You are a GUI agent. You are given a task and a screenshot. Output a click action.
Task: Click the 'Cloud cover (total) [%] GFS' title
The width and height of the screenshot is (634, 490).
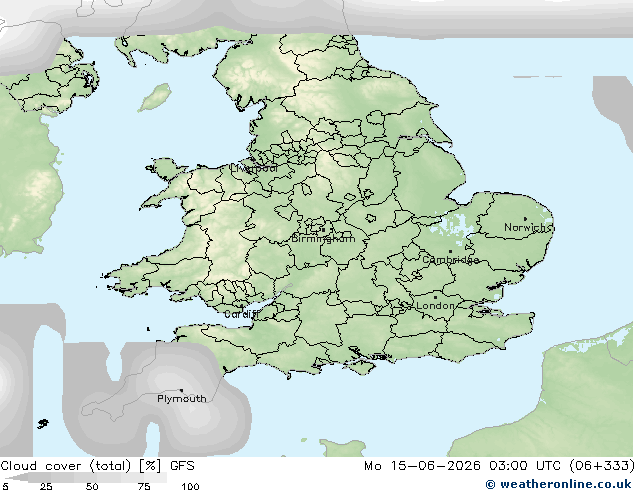coord(97,466)
